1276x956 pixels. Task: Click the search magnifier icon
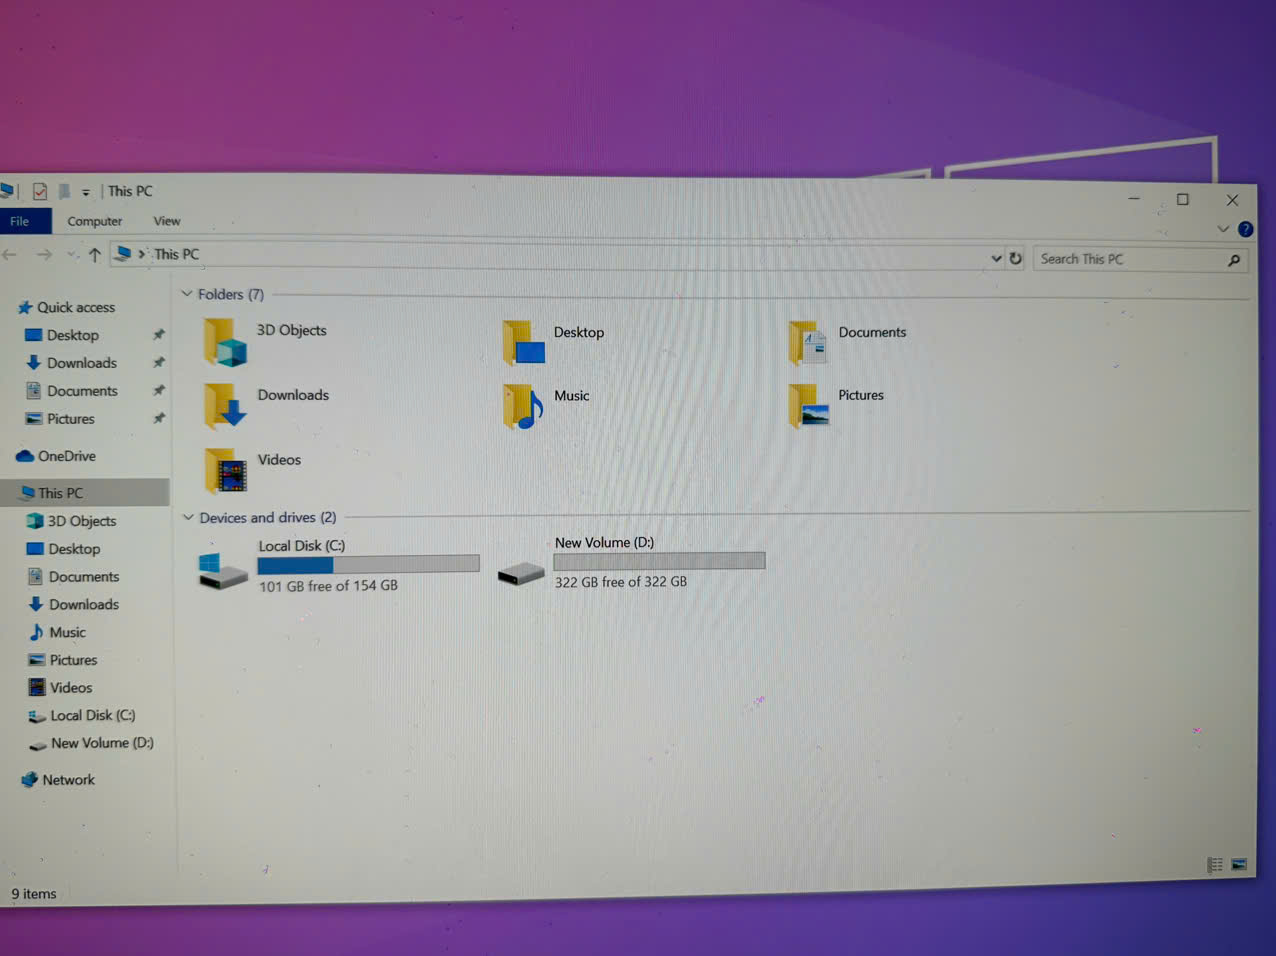click(x=1234, y=260)
